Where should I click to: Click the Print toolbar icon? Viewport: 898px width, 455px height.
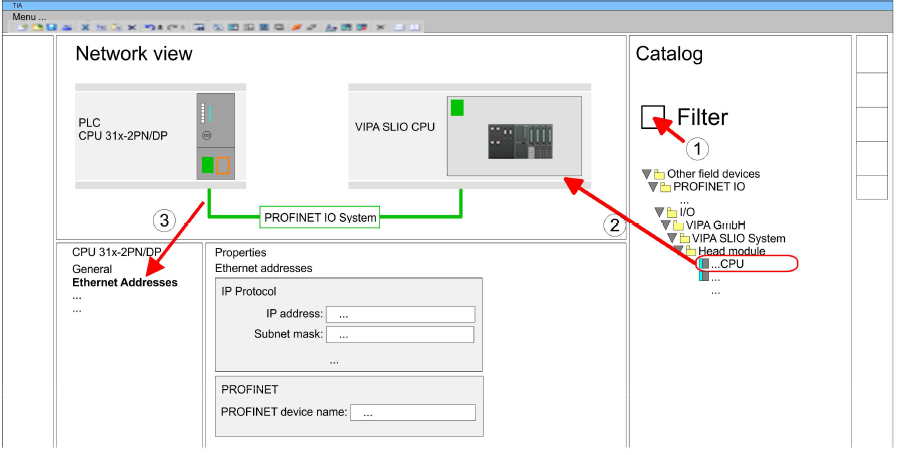67,27
